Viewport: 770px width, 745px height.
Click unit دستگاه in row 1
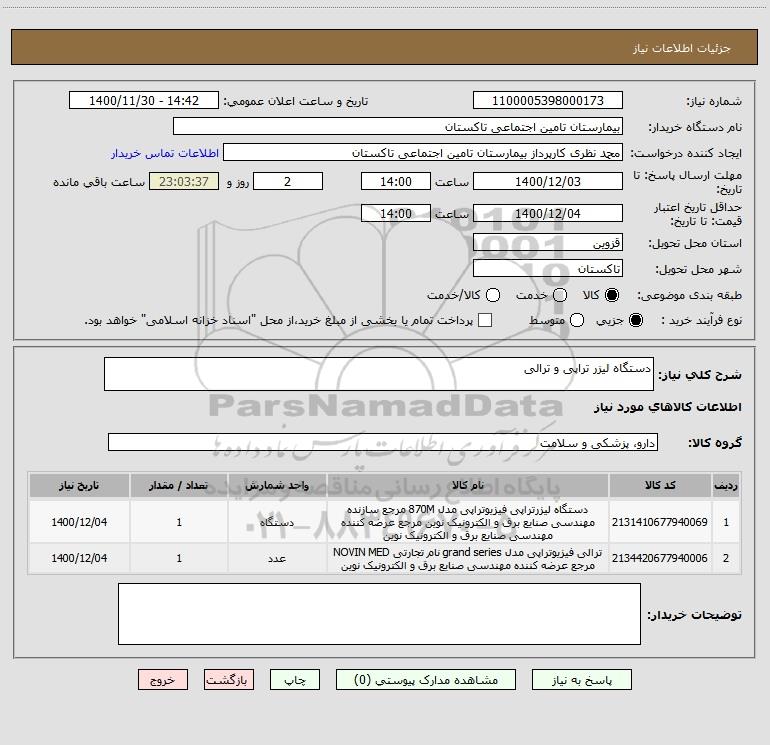pos(277,522)
